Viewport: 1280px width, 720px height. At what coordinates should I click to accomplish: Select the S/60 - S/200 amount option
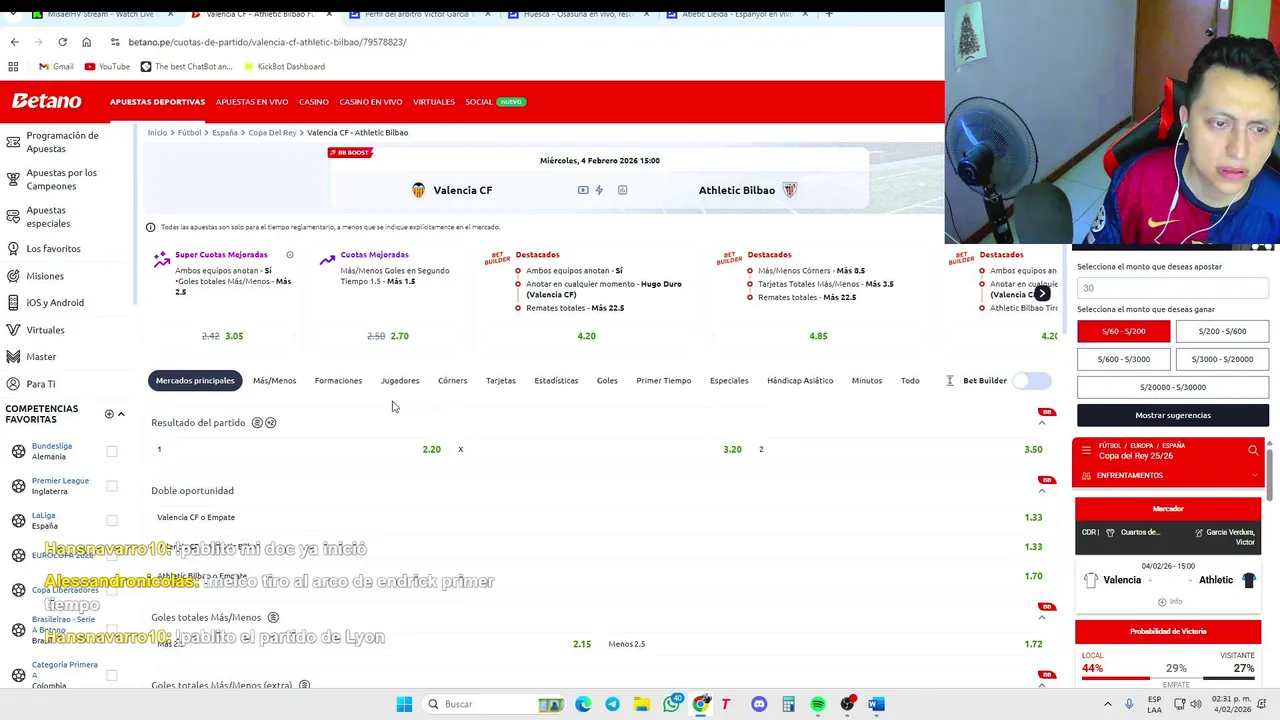point(1124,331)
